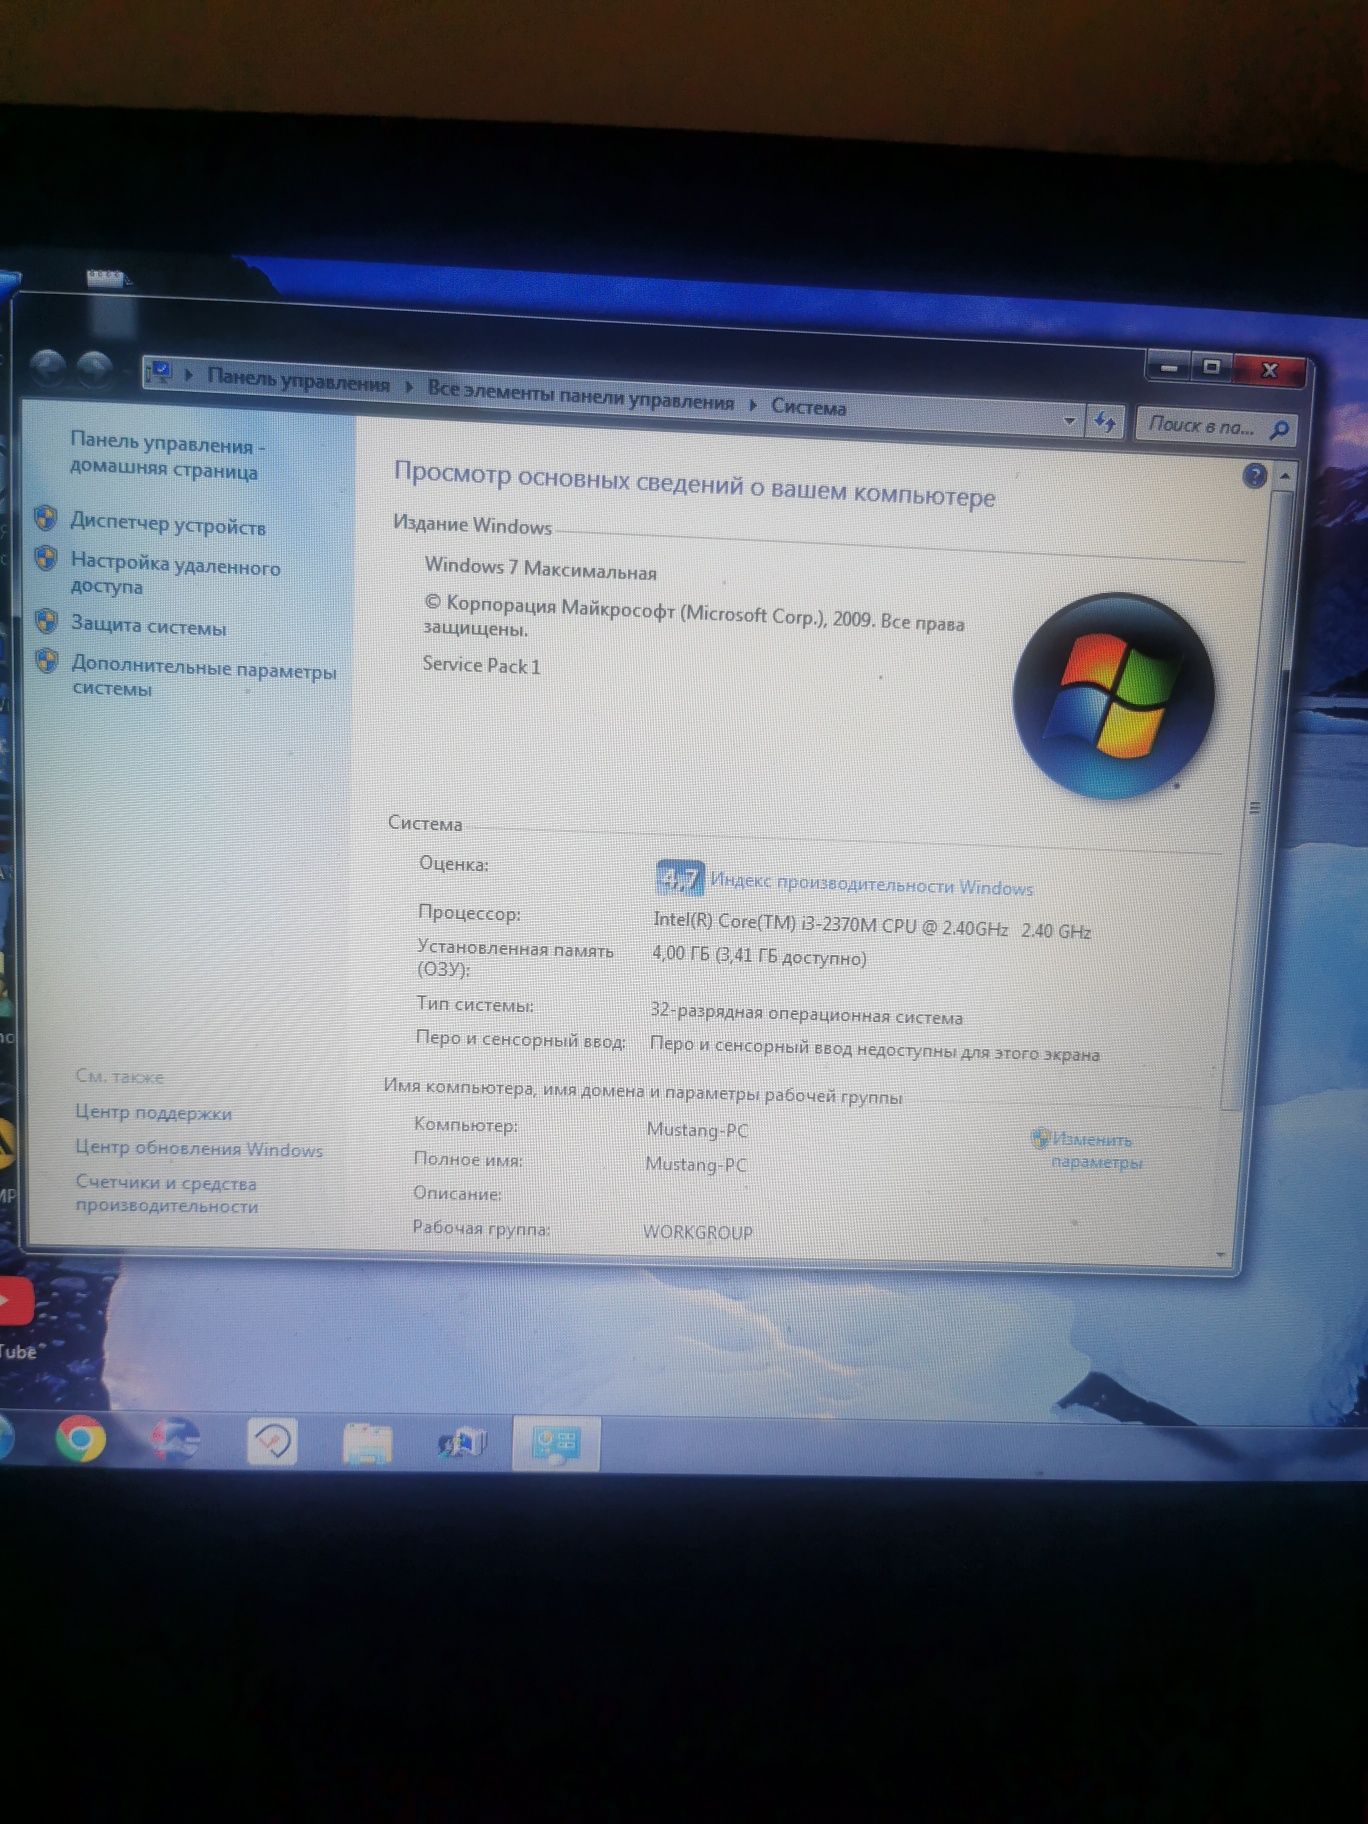This screenshot has height=1824, width=1368.
Task: Open the address bar history dropdown arrow
Action: coord(1068,420)
